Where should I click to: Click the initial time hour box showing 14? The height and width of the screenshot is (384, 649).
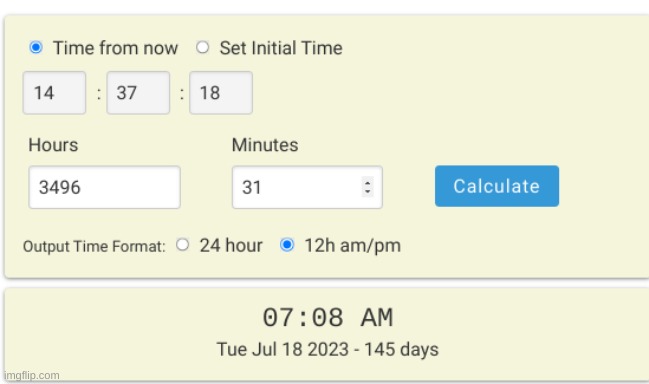pyautogui.click(x=54, y=93)
